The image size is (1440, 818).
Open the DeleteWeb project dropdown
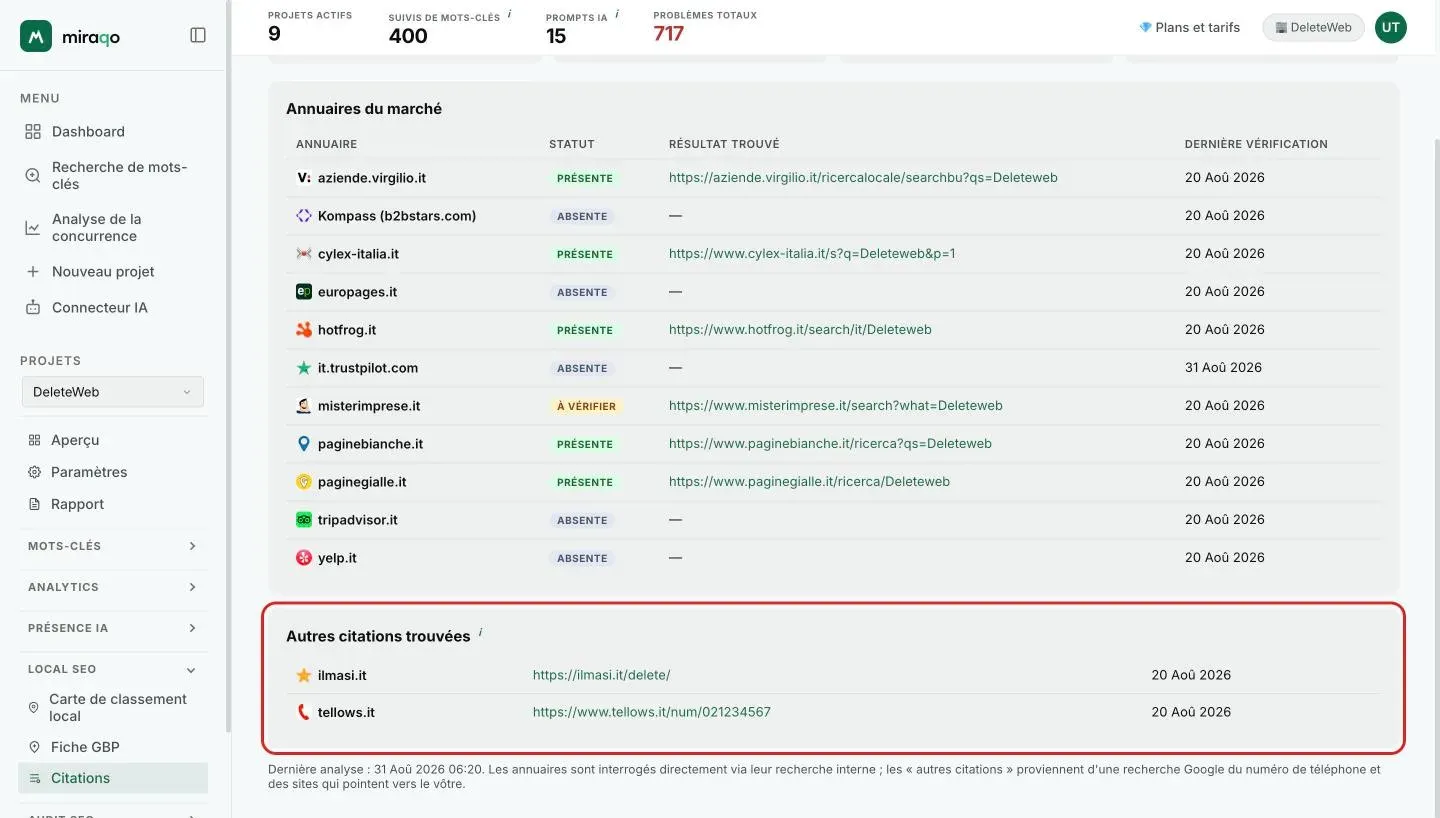(113, 392)
